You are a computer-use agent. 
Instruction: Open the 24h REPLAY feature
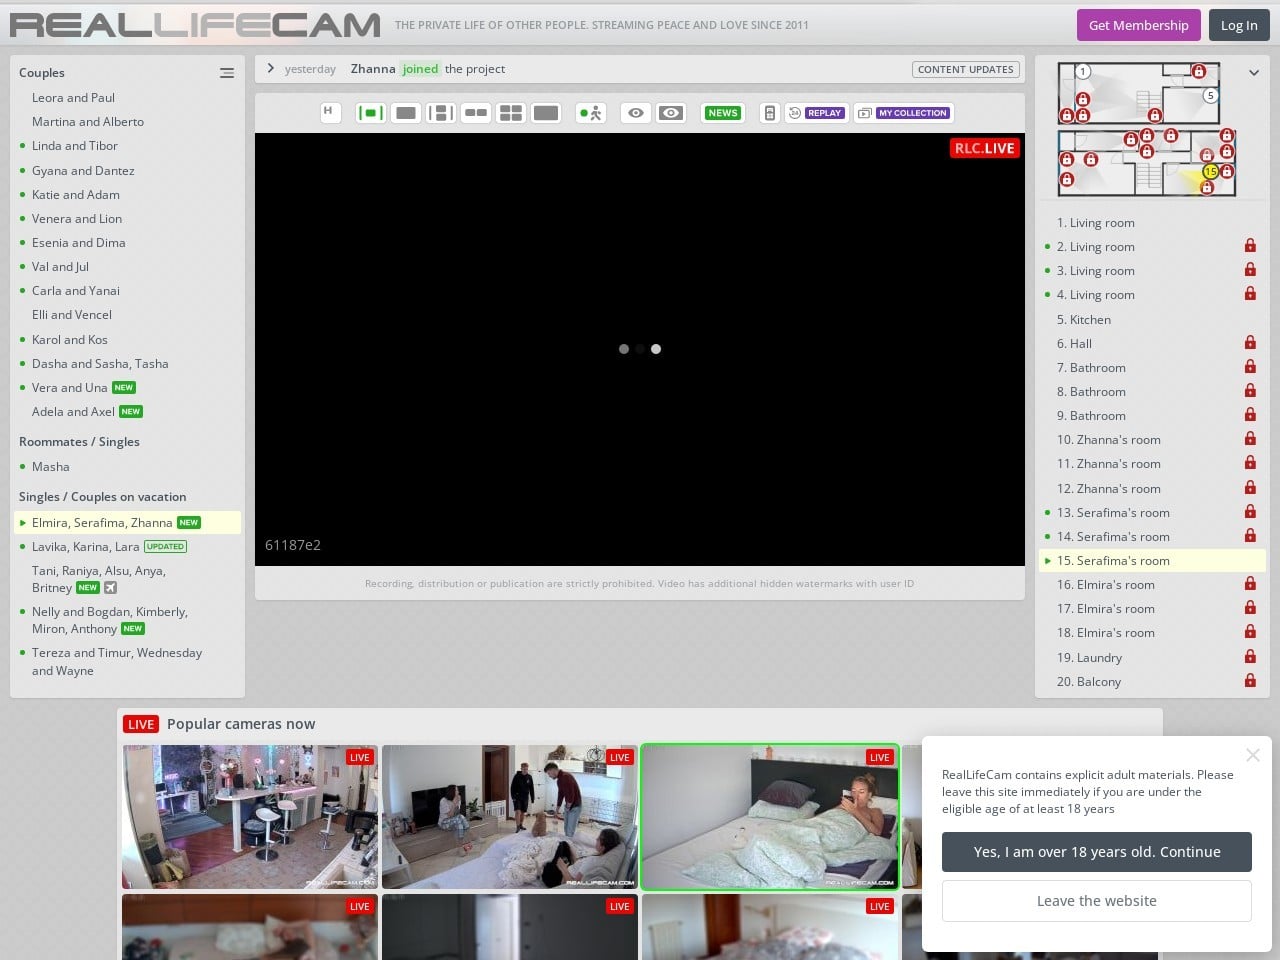[x=816, y=113]
